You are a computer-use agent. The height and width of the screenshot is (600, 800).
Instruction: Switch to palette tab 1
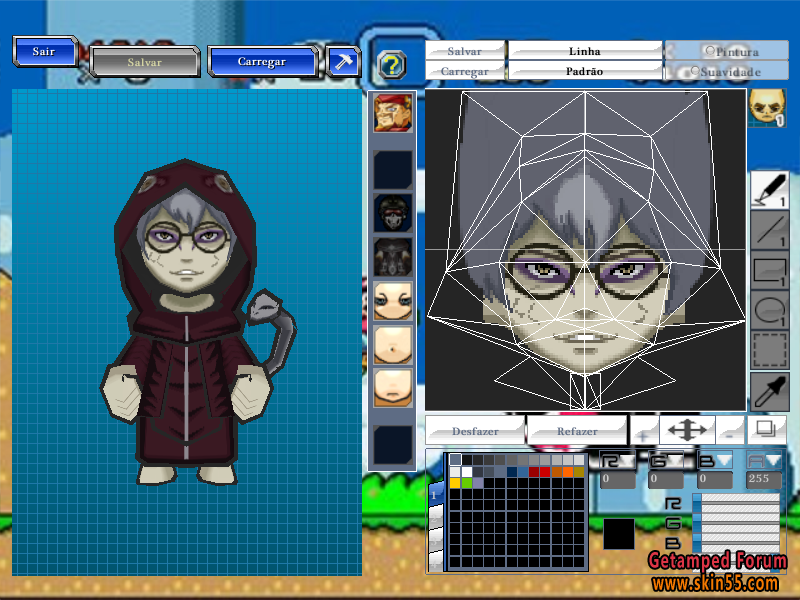pyautogui.click(x=435, y=495)
